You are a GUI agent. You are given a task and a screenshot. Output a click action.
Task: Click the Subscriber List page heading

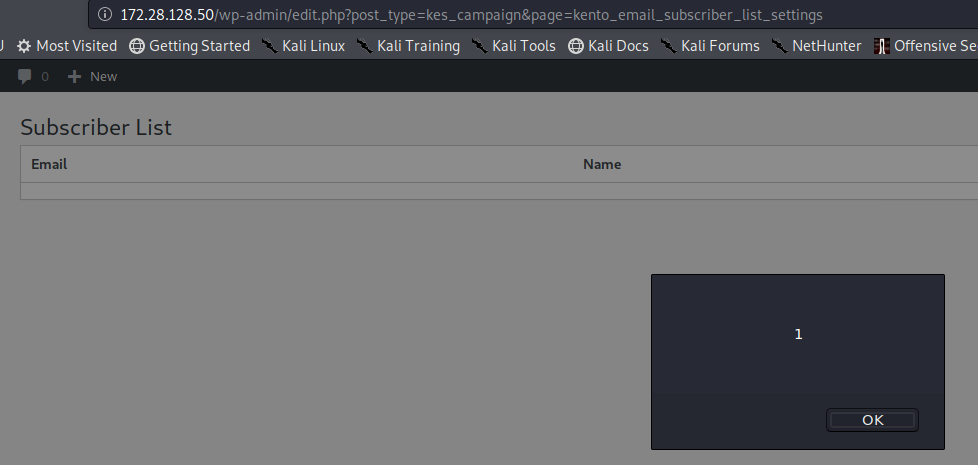click(x=96, y=127)
